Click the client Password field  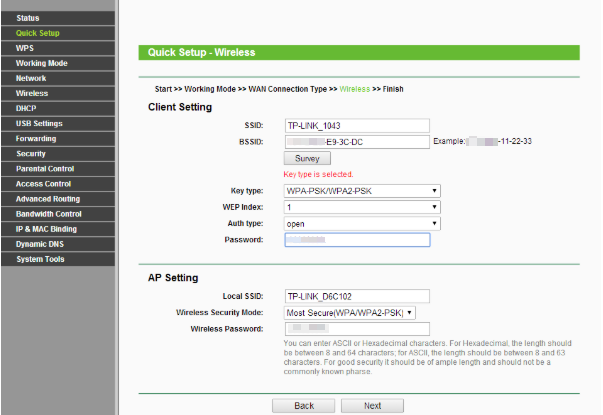(x=356, y=240)
